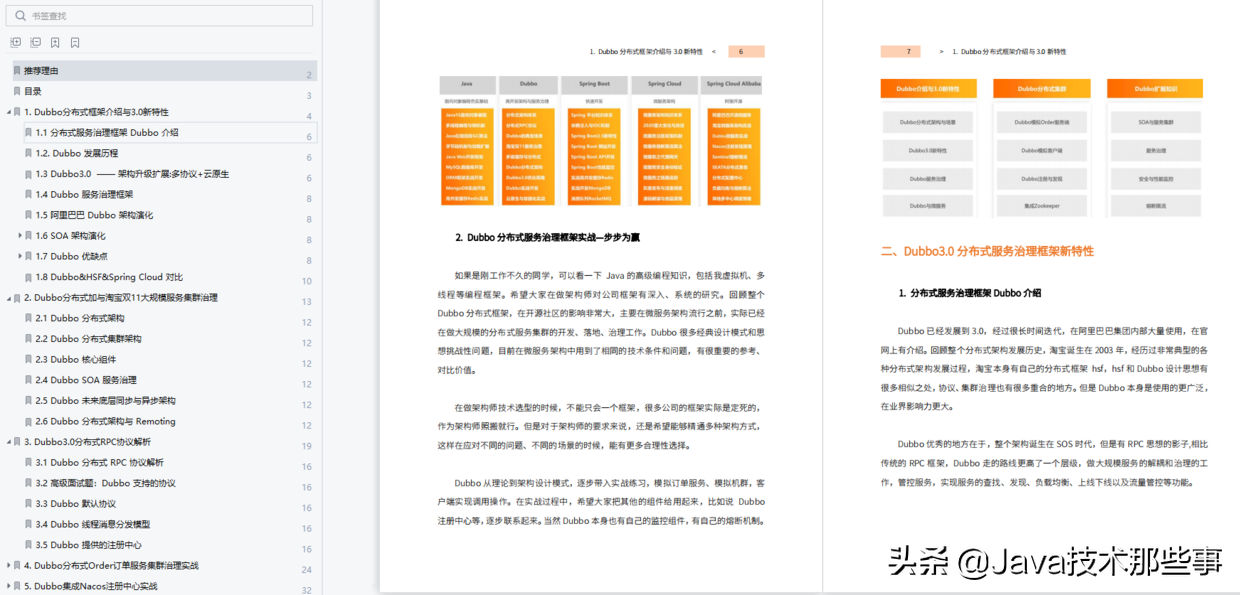Click orange box Dubbo分布式集群 on right page
Image resolution: width=1240 pixels, height=595 pixels.
pyautogui.click(x=1041, y=88)
